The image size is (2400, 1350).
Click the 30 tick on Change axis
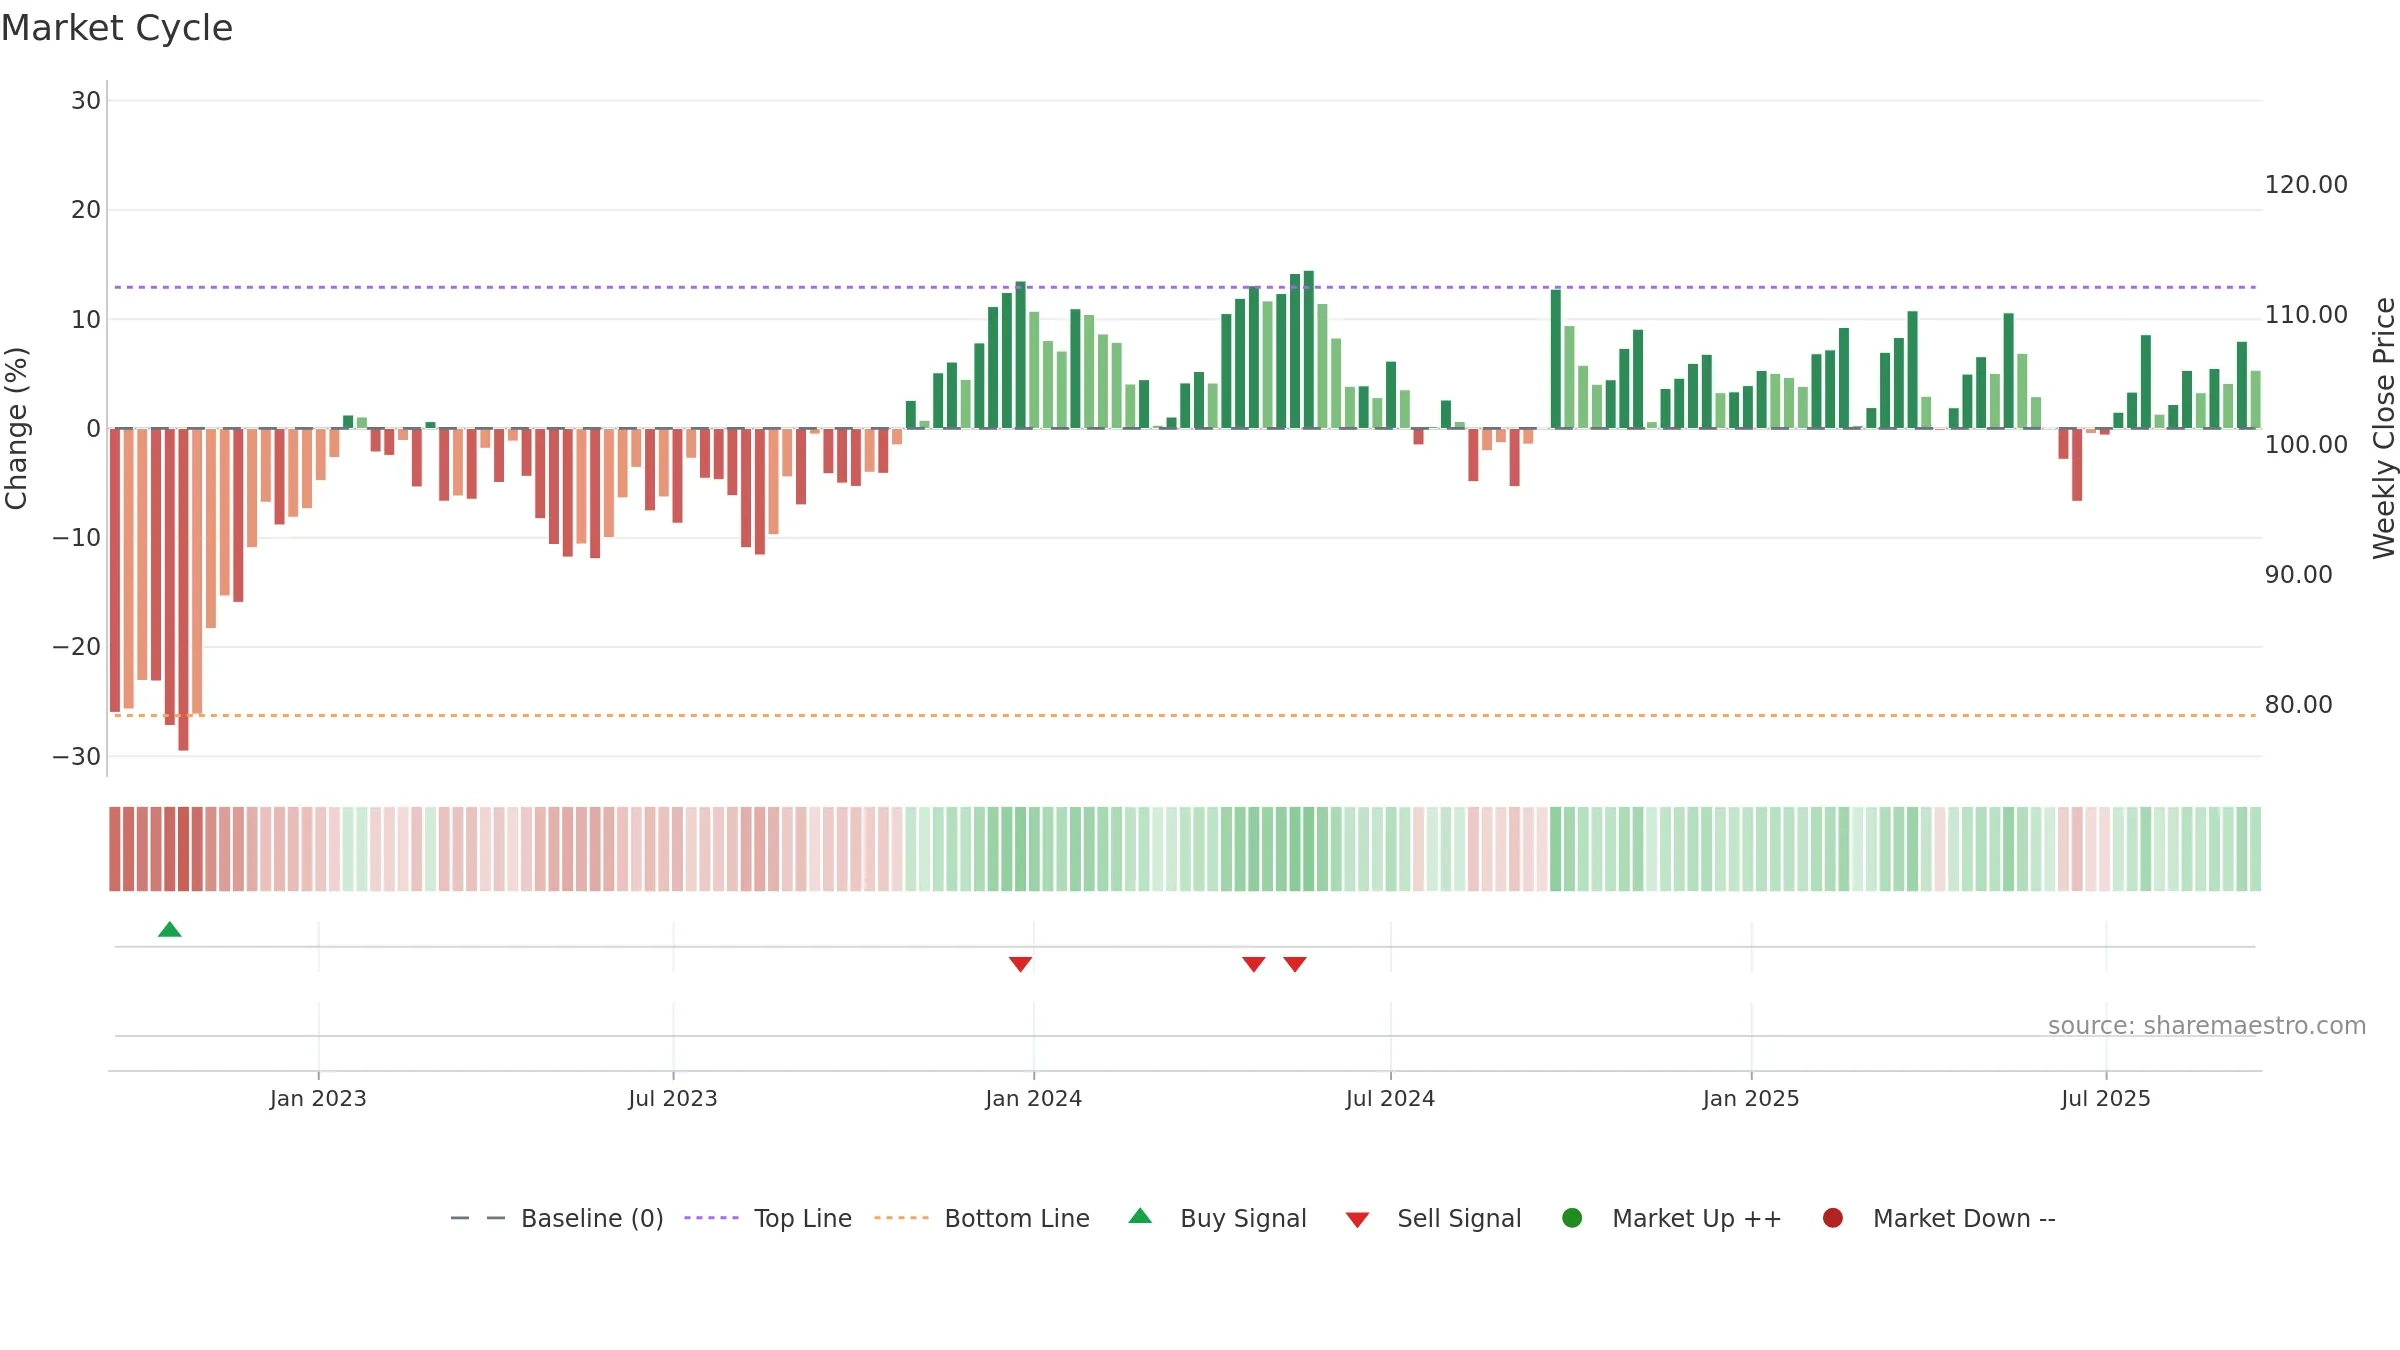pyautogui.click(x=86, y=100)
